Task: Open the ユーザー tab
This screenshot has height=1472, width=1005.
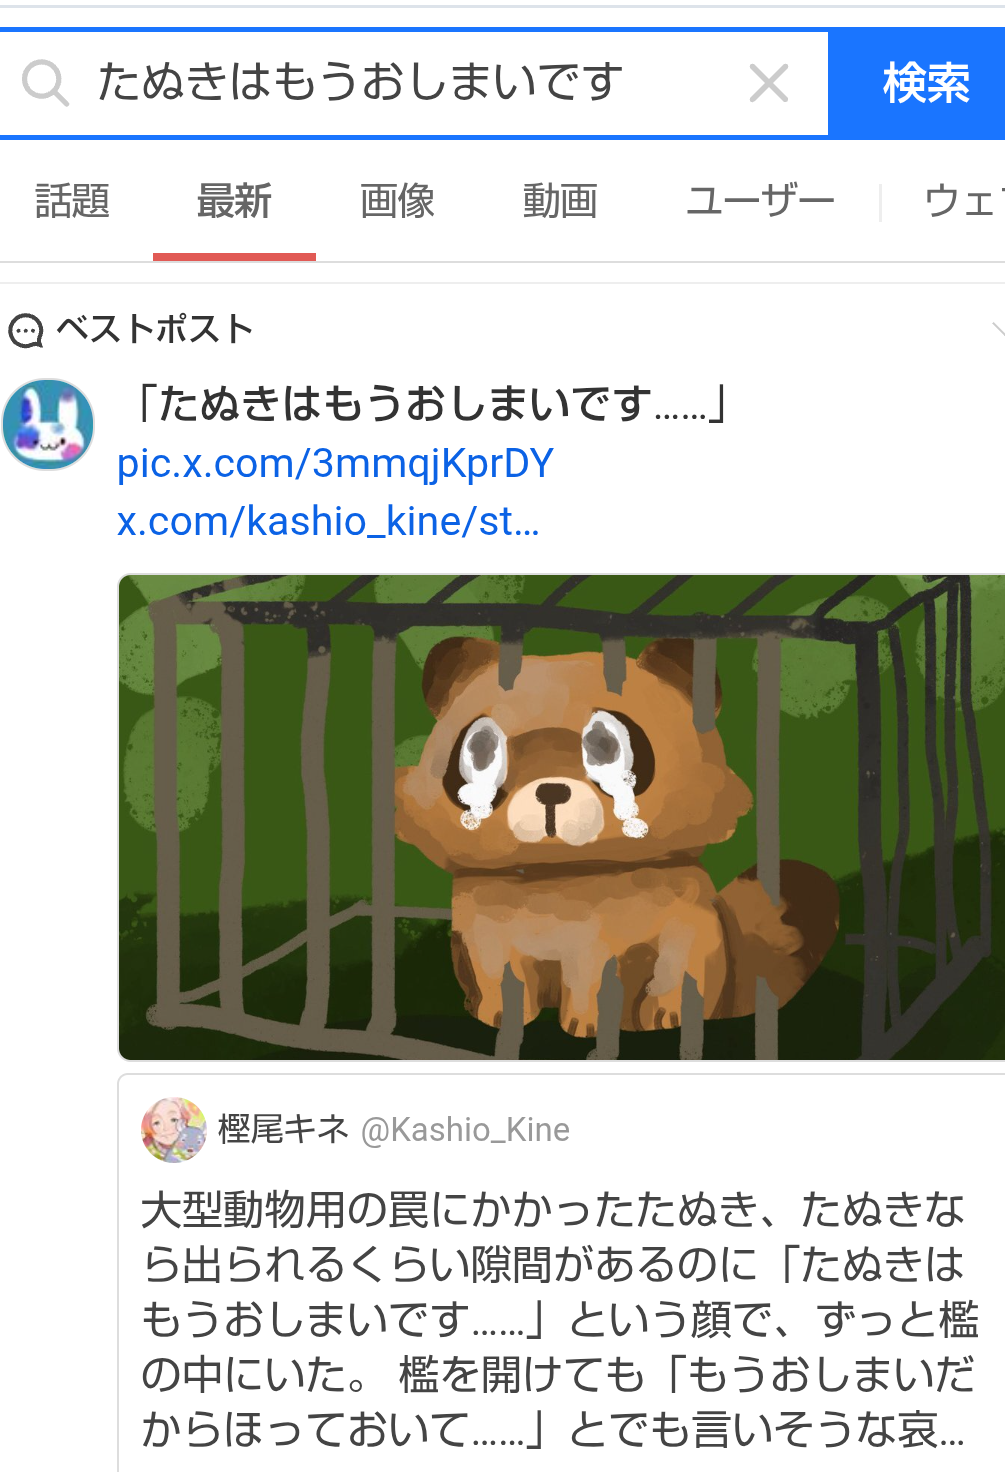Action: 760,201
